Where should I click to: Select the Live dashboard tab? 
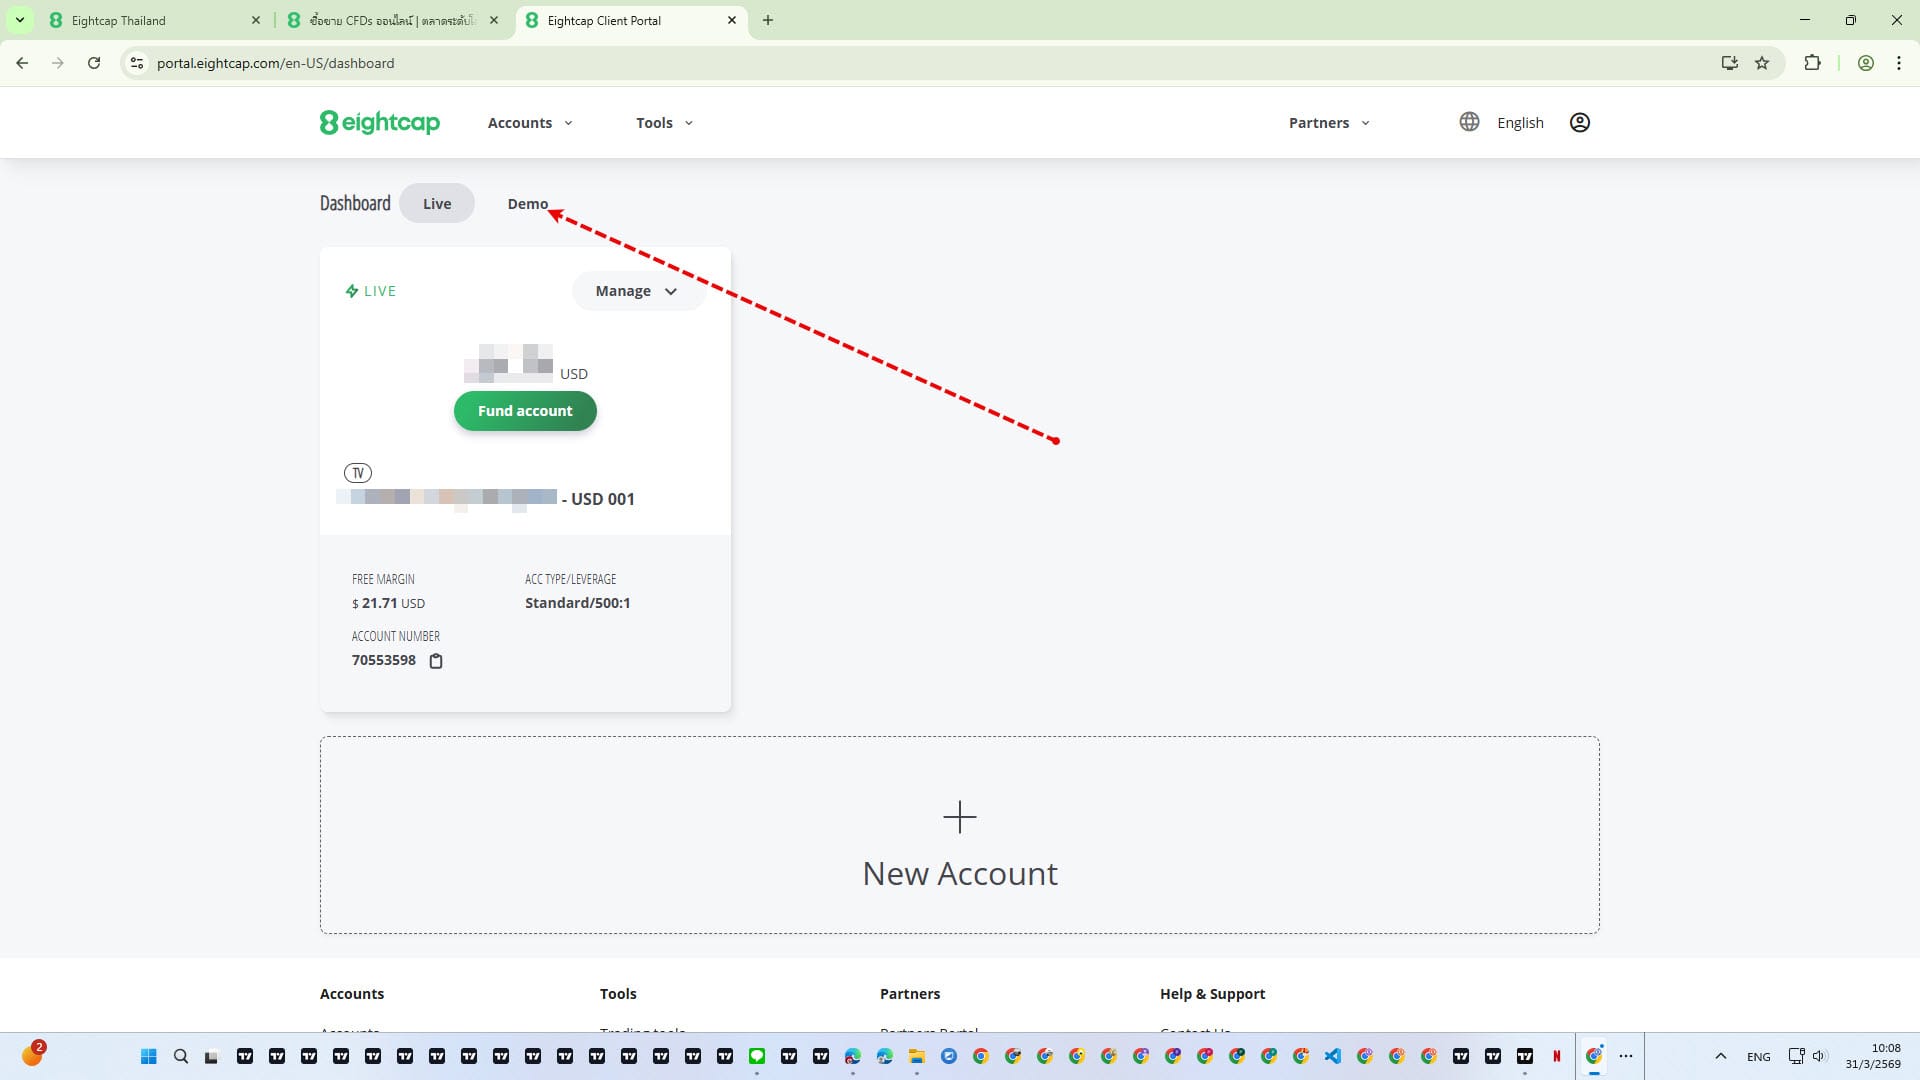[x=436, y=204]
